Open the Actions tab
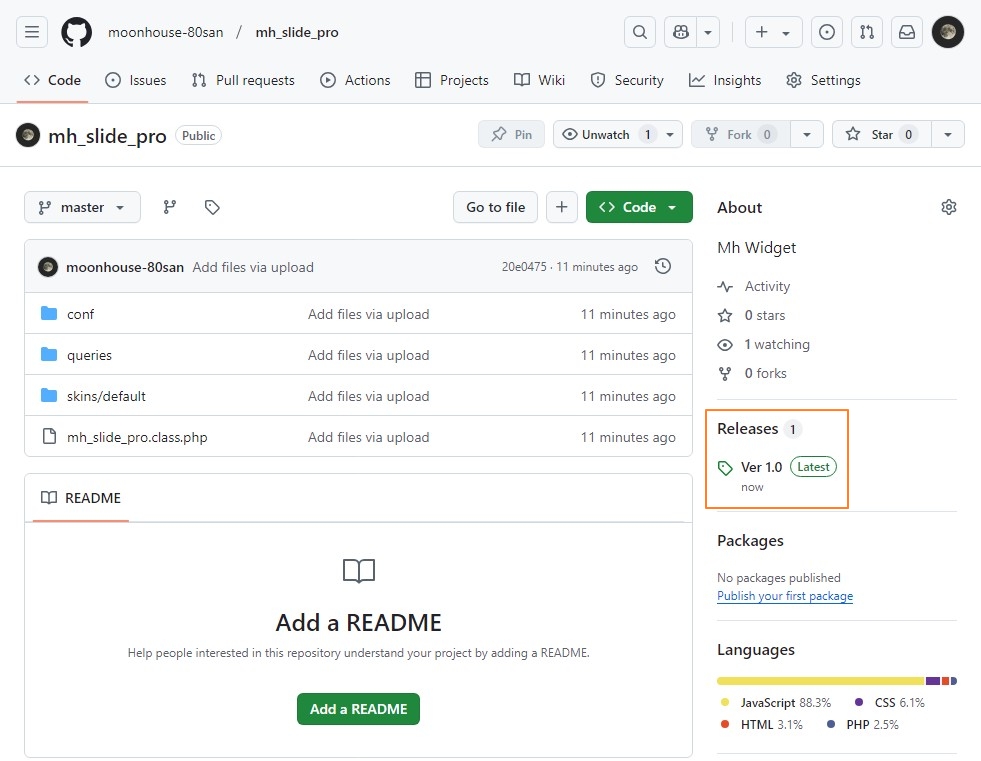The height and width of the screenshot is (761, 981). [355, 80]
